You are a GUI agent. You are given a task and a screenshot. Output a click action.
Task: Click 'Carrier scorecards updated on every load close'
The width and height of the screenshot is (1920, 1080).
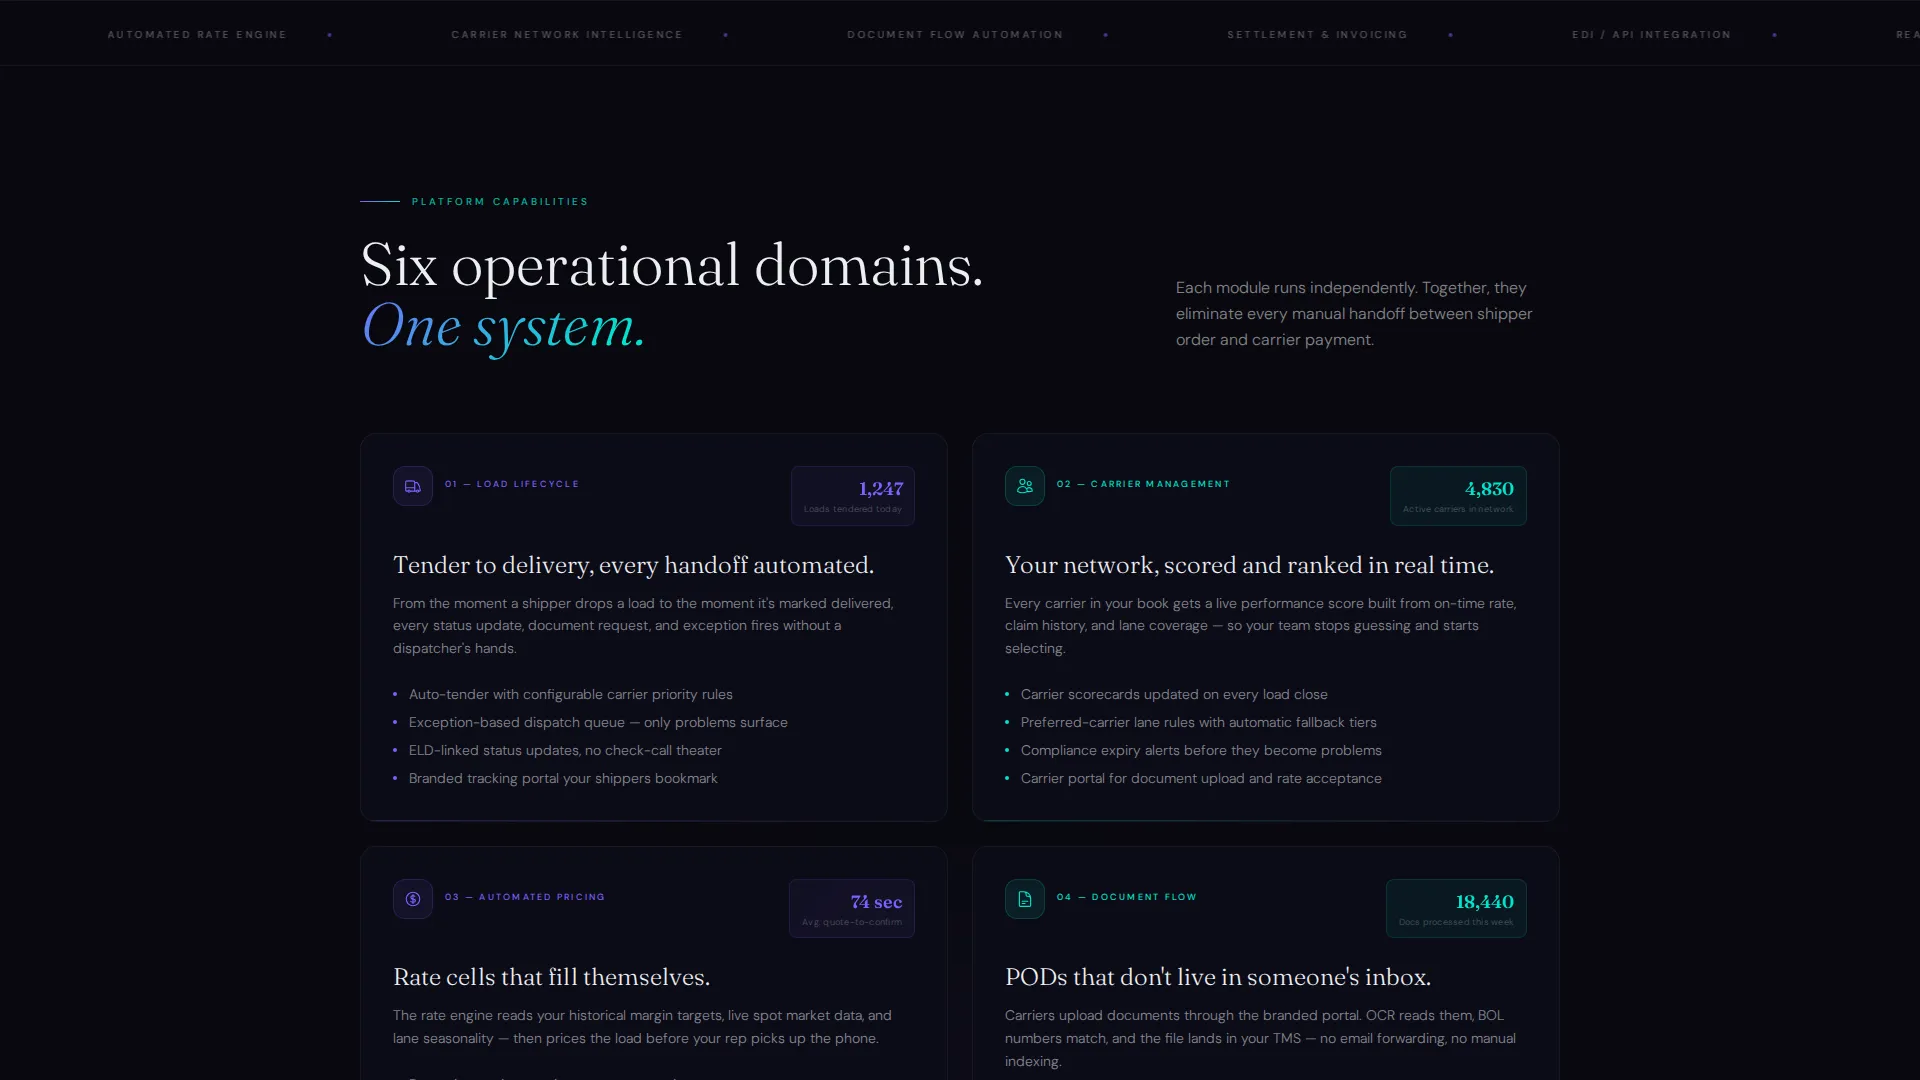(1174, 695)
